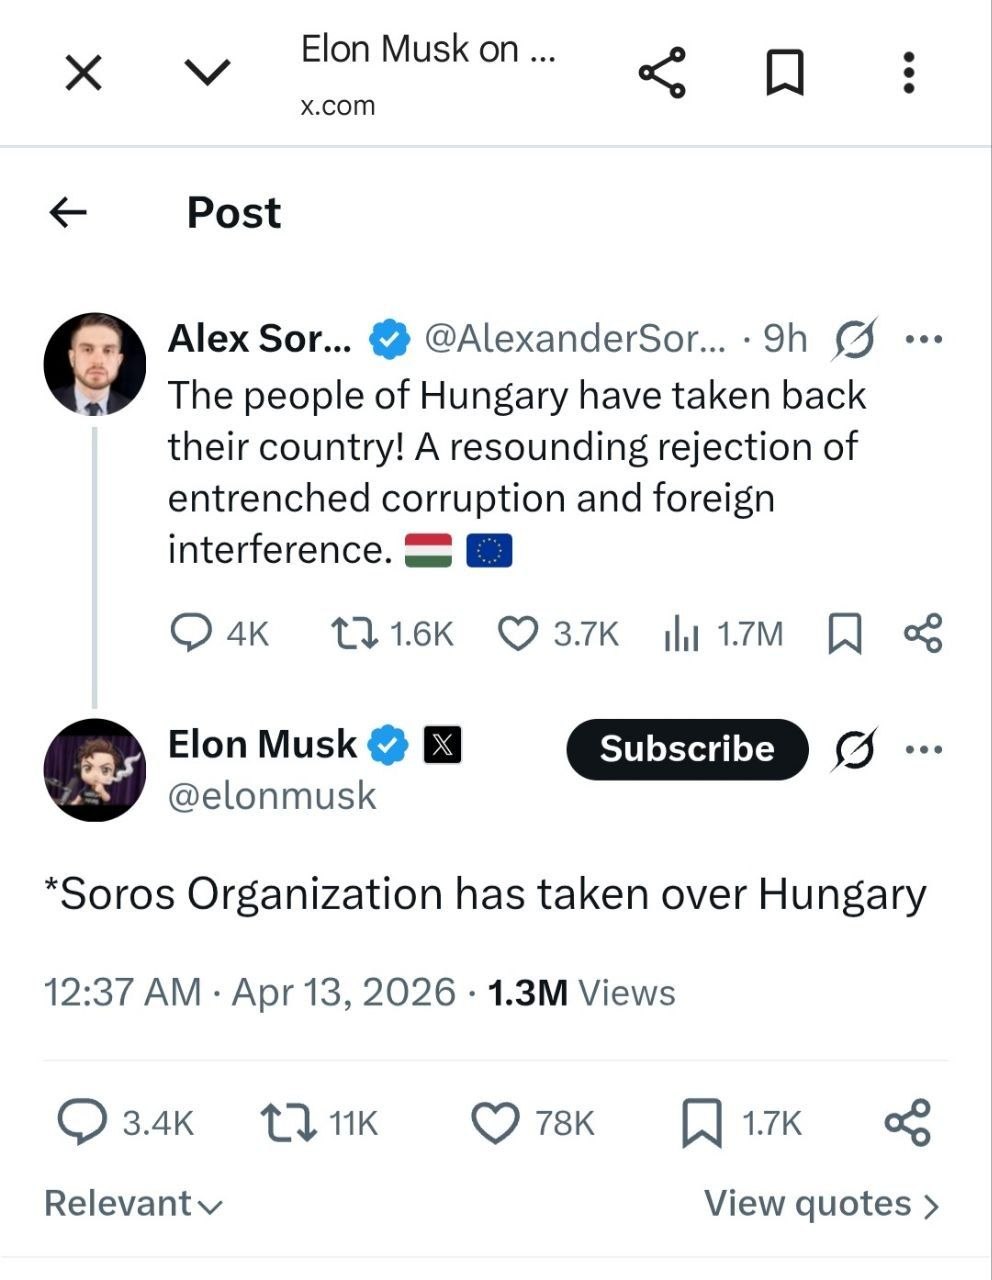This screenshot has width=992, height=1280.
Task: Close the in-app browser with the X
Action: [83, 72]
